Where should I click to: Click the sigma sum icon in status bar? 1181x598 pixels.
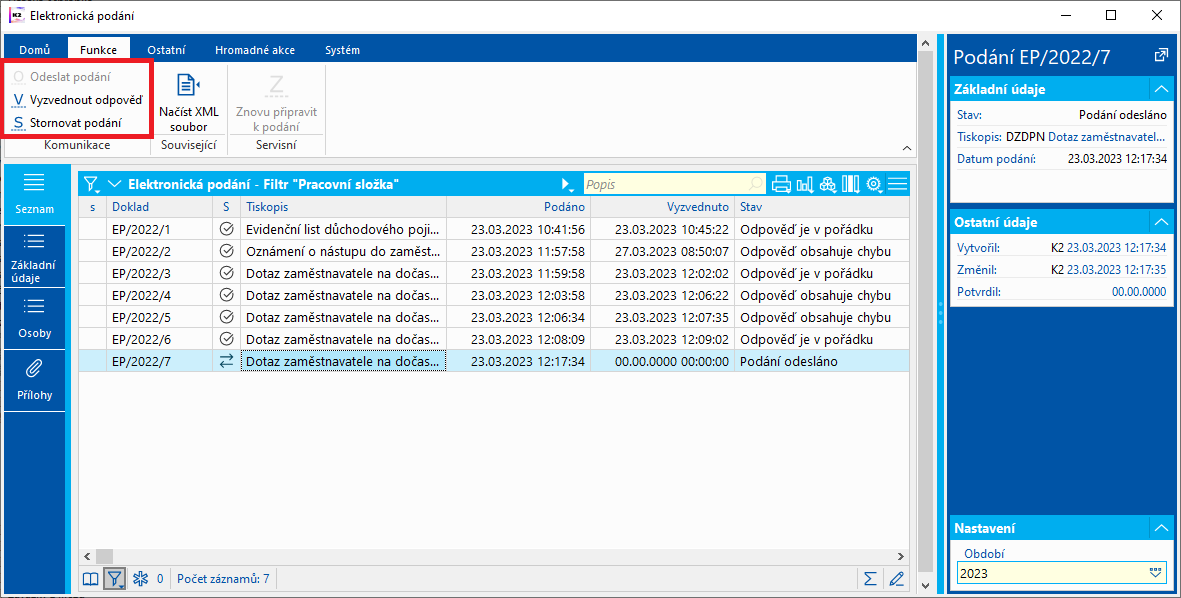[x=870, y=578]
